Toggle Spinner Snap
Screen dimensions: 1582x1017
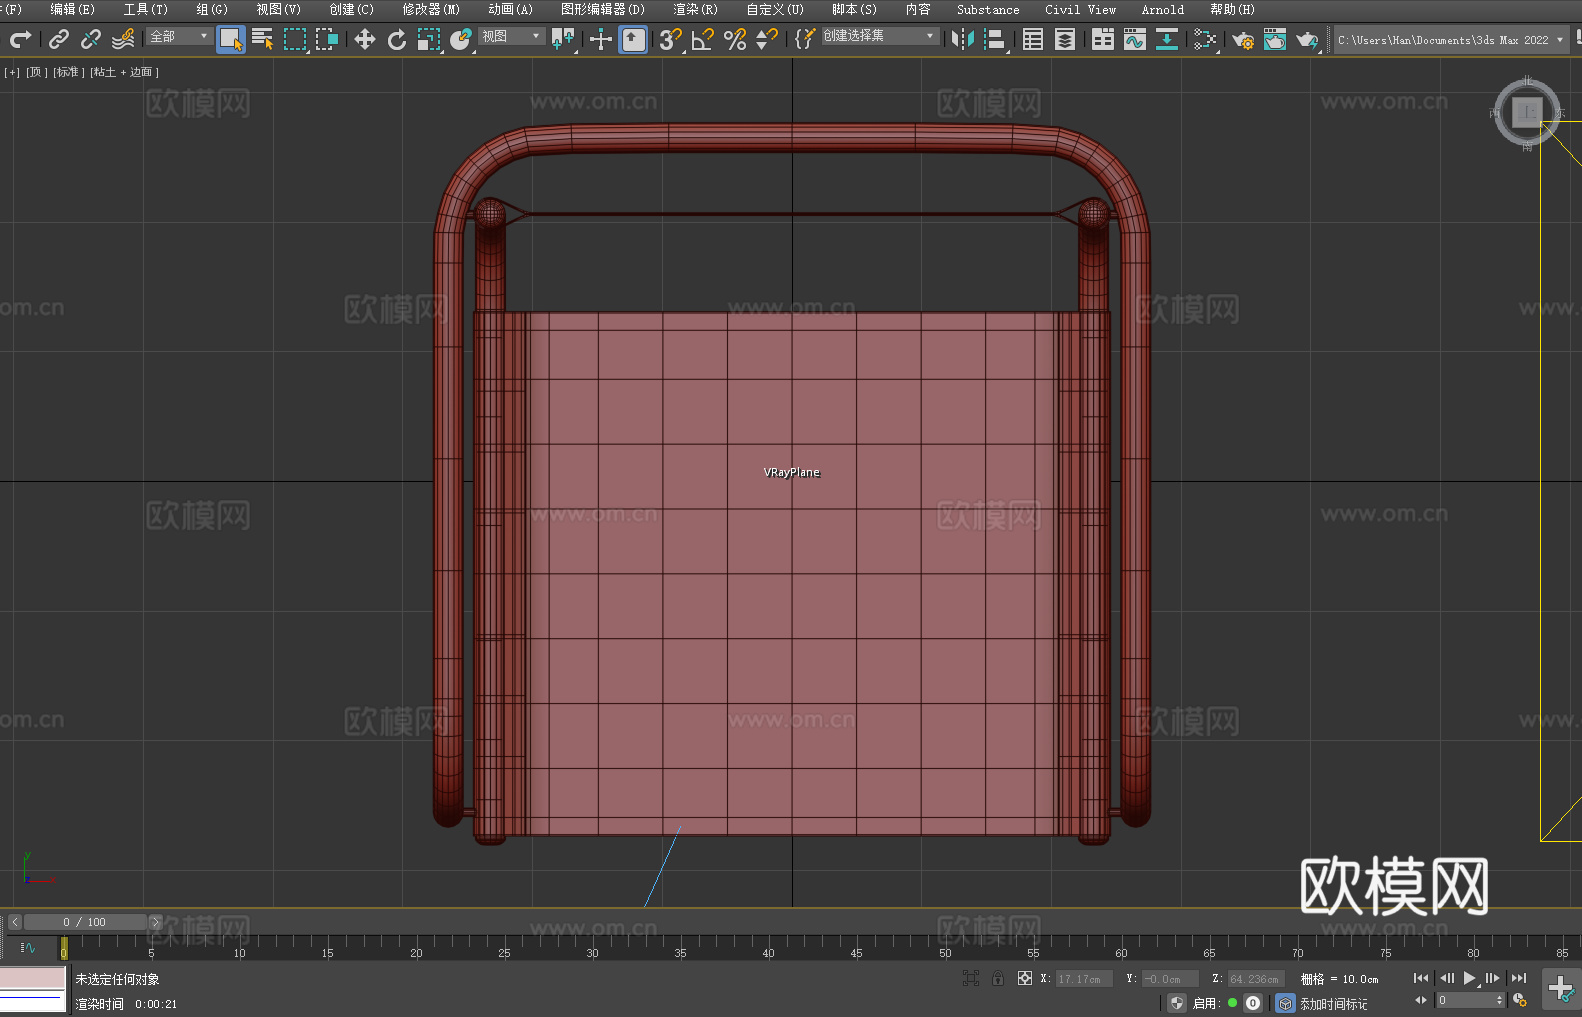click(x=767, y=39)
